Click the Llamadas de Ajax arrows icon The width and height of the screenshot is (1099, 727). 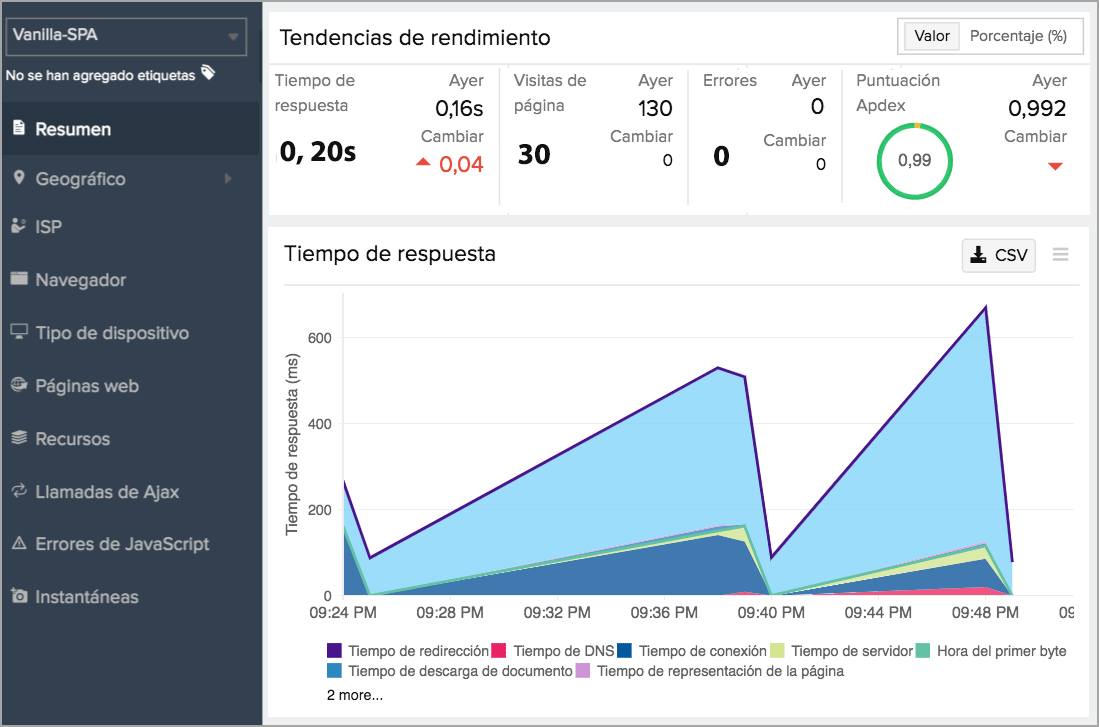click(19, 490)
